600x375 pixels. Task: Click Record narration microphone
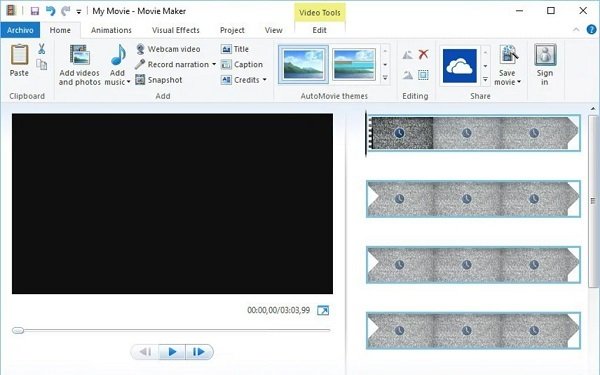click(x=172, y=64)
